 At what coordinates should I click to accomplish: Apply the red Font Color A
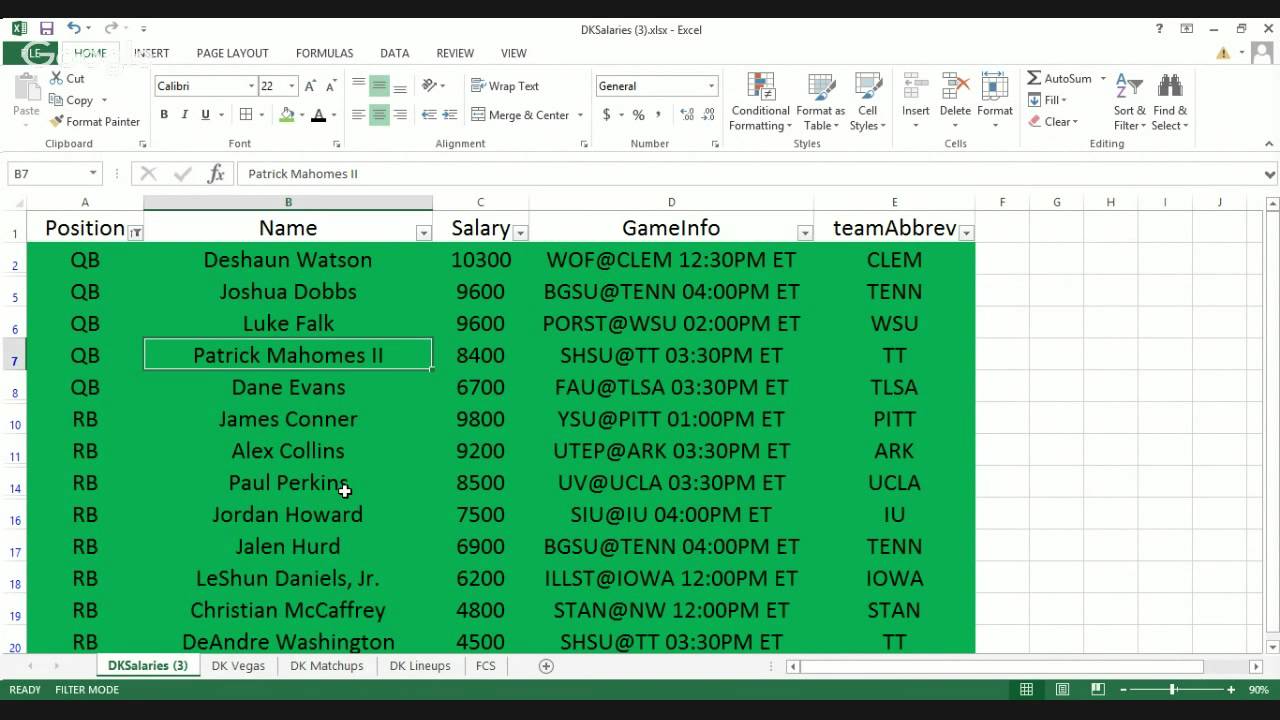click(x=318, y=115)
